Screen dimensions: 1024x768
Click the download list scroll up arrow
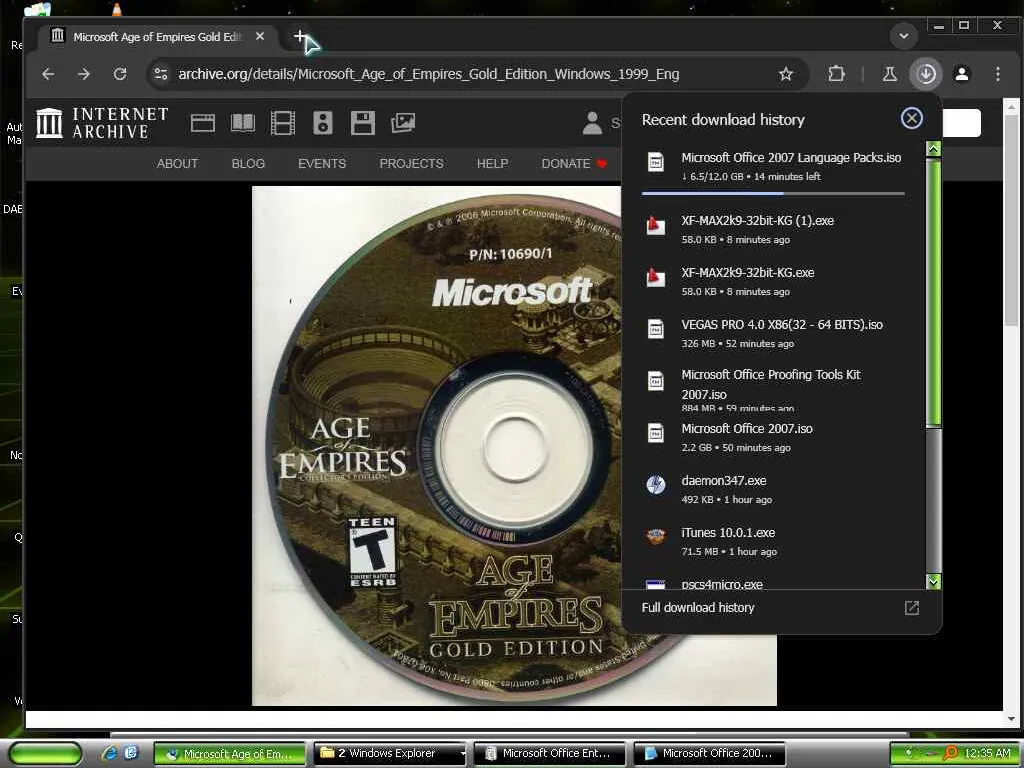coord(934,148)
